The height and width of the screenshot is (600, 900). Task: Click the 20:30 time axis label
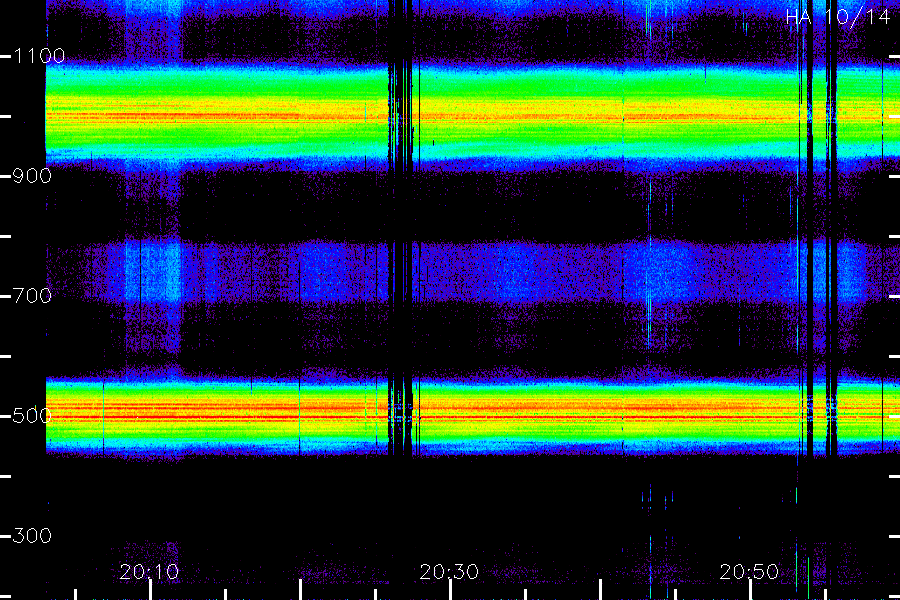tap(449, 571)
